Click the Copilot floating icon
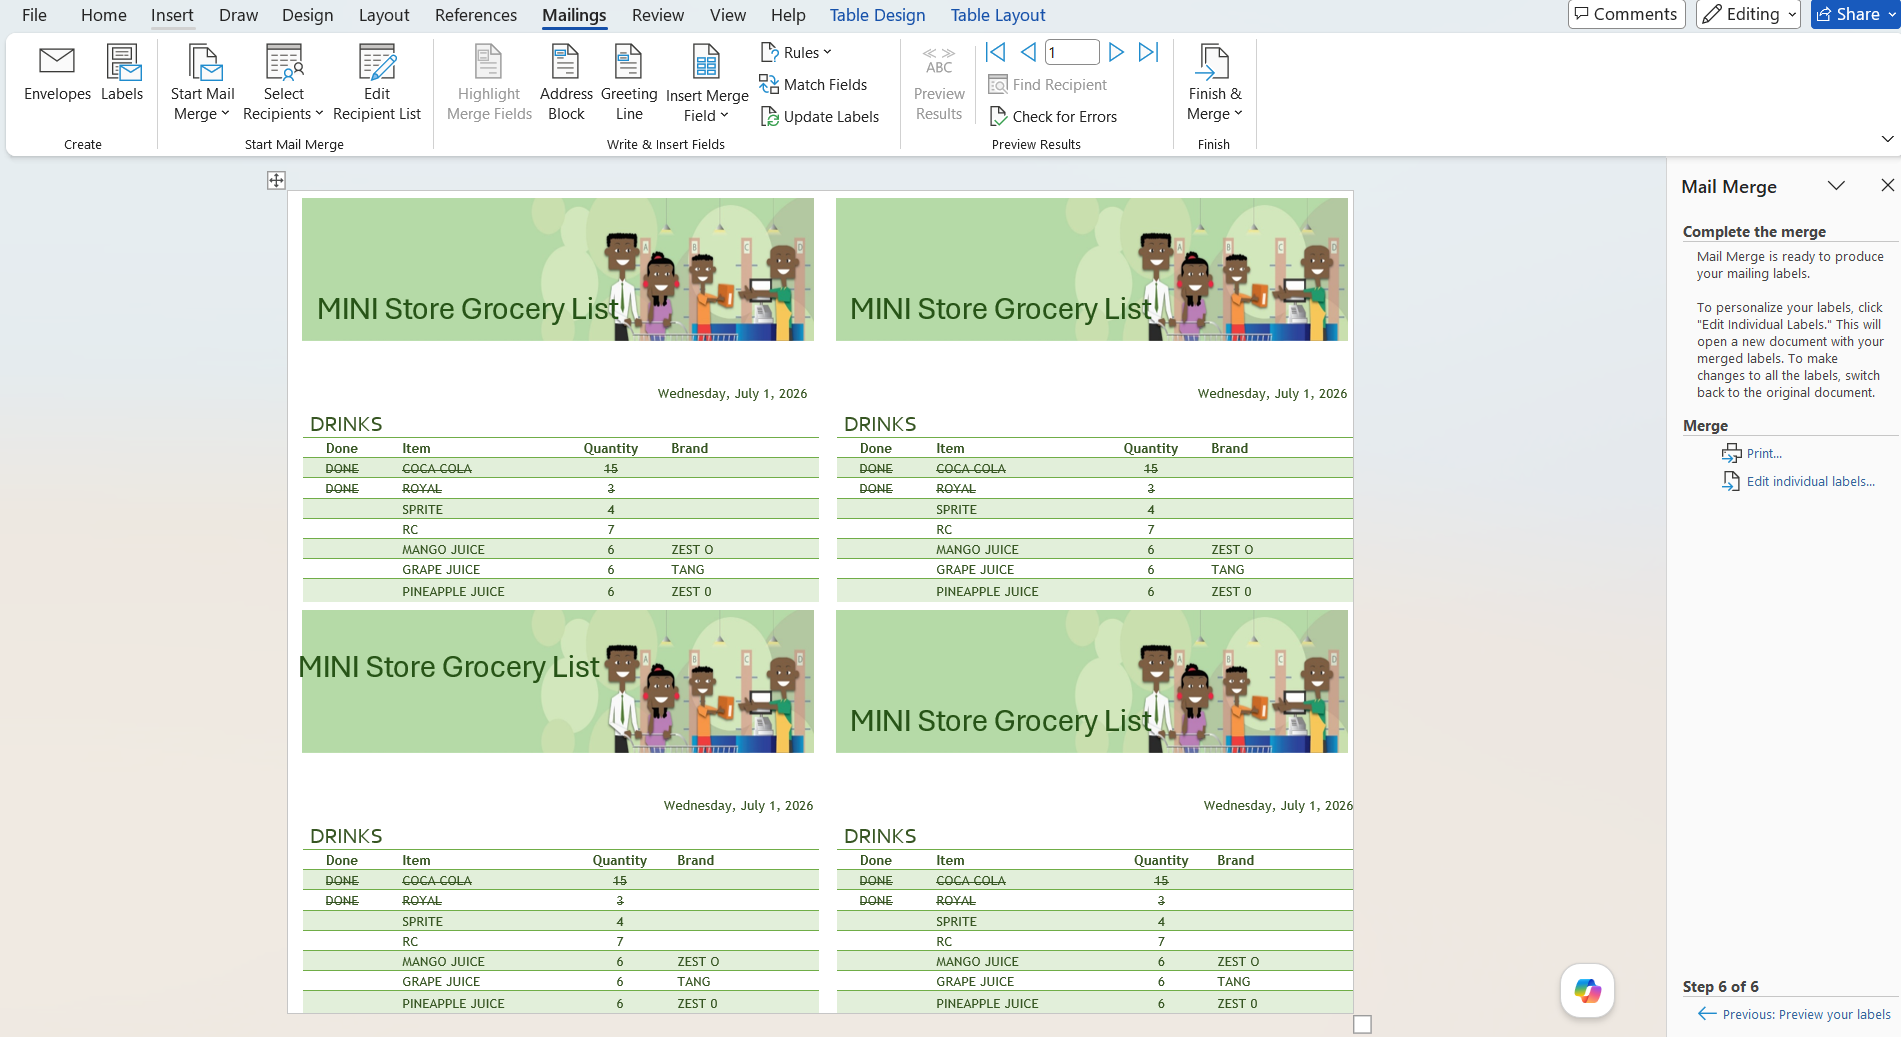Viewport: 1901px width, 1037px height. click(x=1587, y=991)
